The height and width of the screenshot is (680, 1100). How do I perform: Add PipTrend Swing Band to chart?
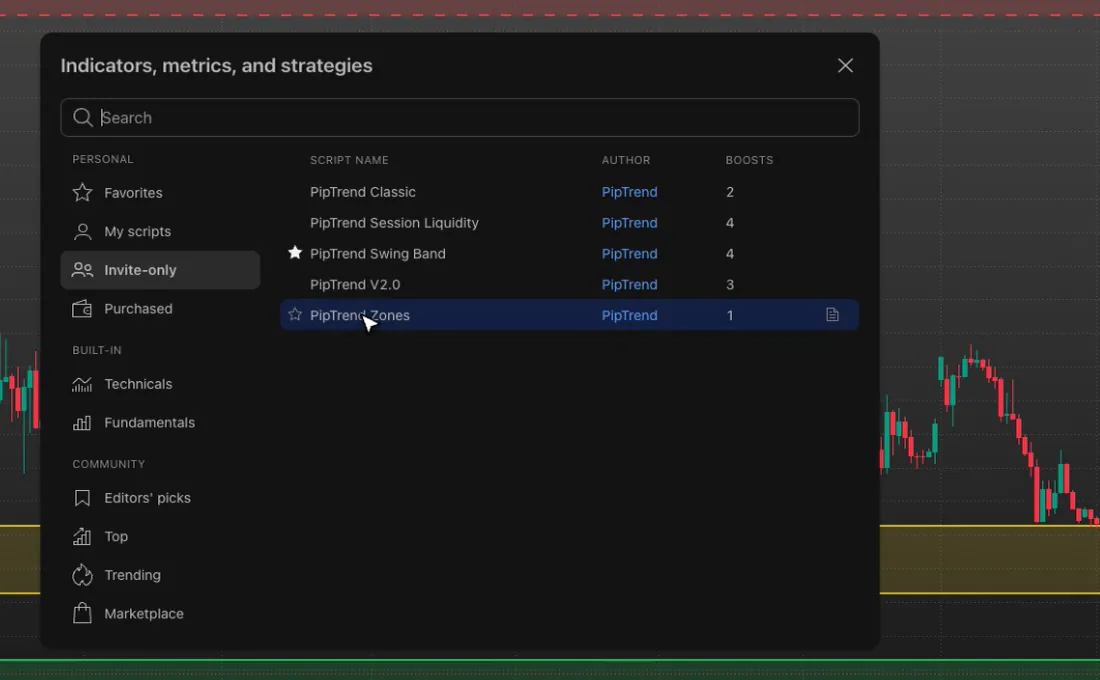(377, 254)
